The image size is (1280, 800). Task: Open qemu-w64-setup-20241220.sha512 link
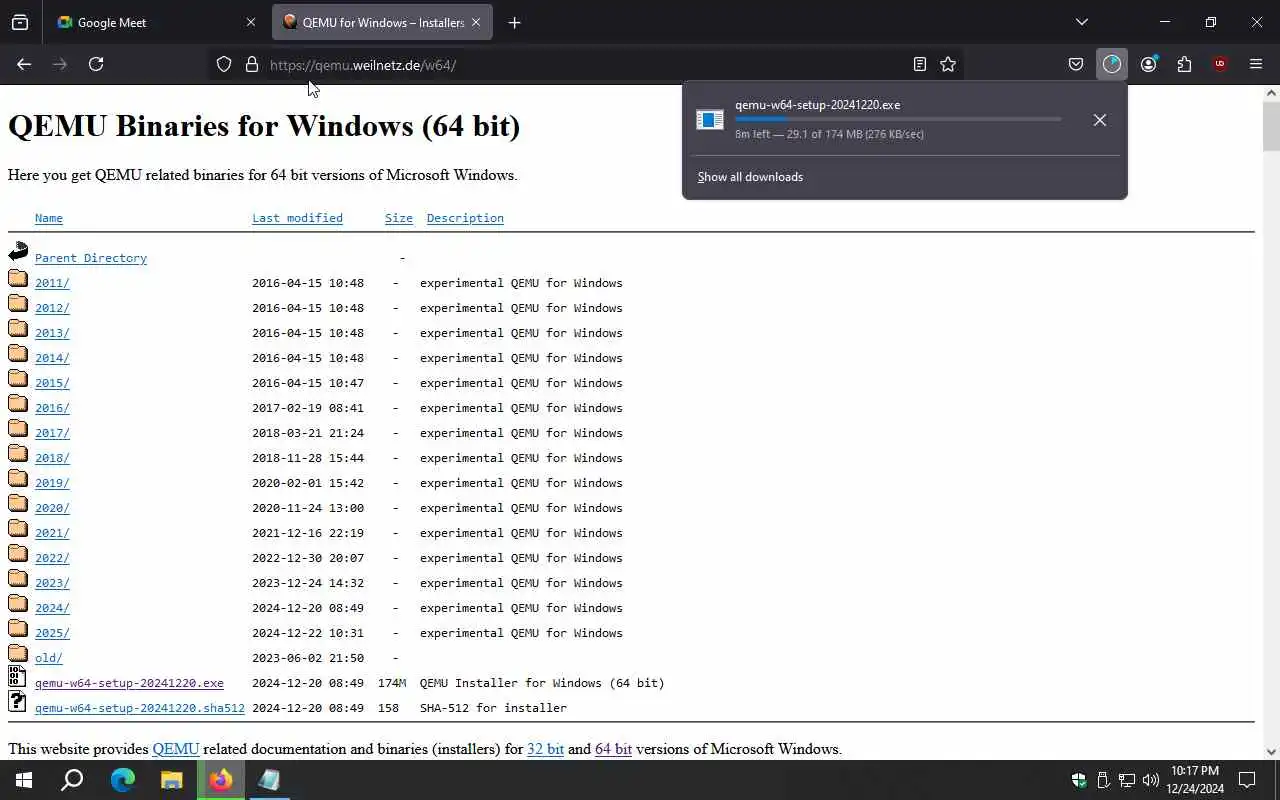tap(140, 708)
